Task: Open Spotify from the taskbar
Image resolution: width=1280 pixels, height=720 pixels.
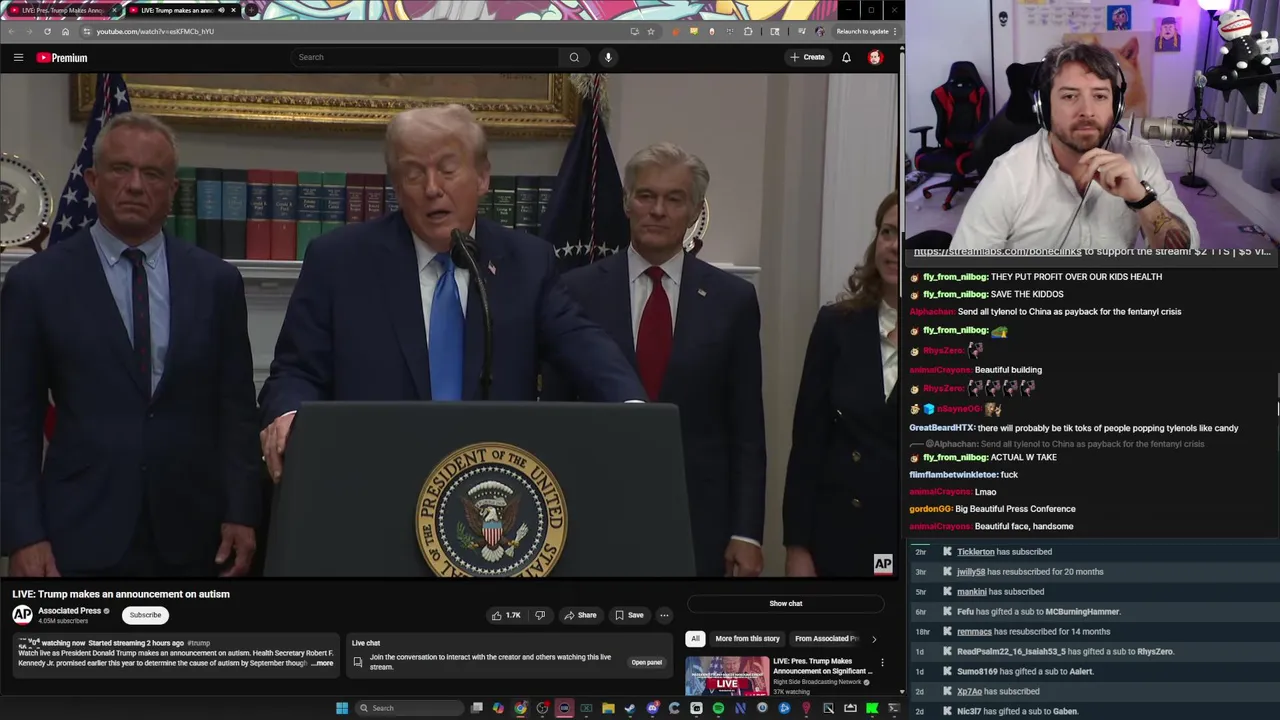Action: coord(718,708)
